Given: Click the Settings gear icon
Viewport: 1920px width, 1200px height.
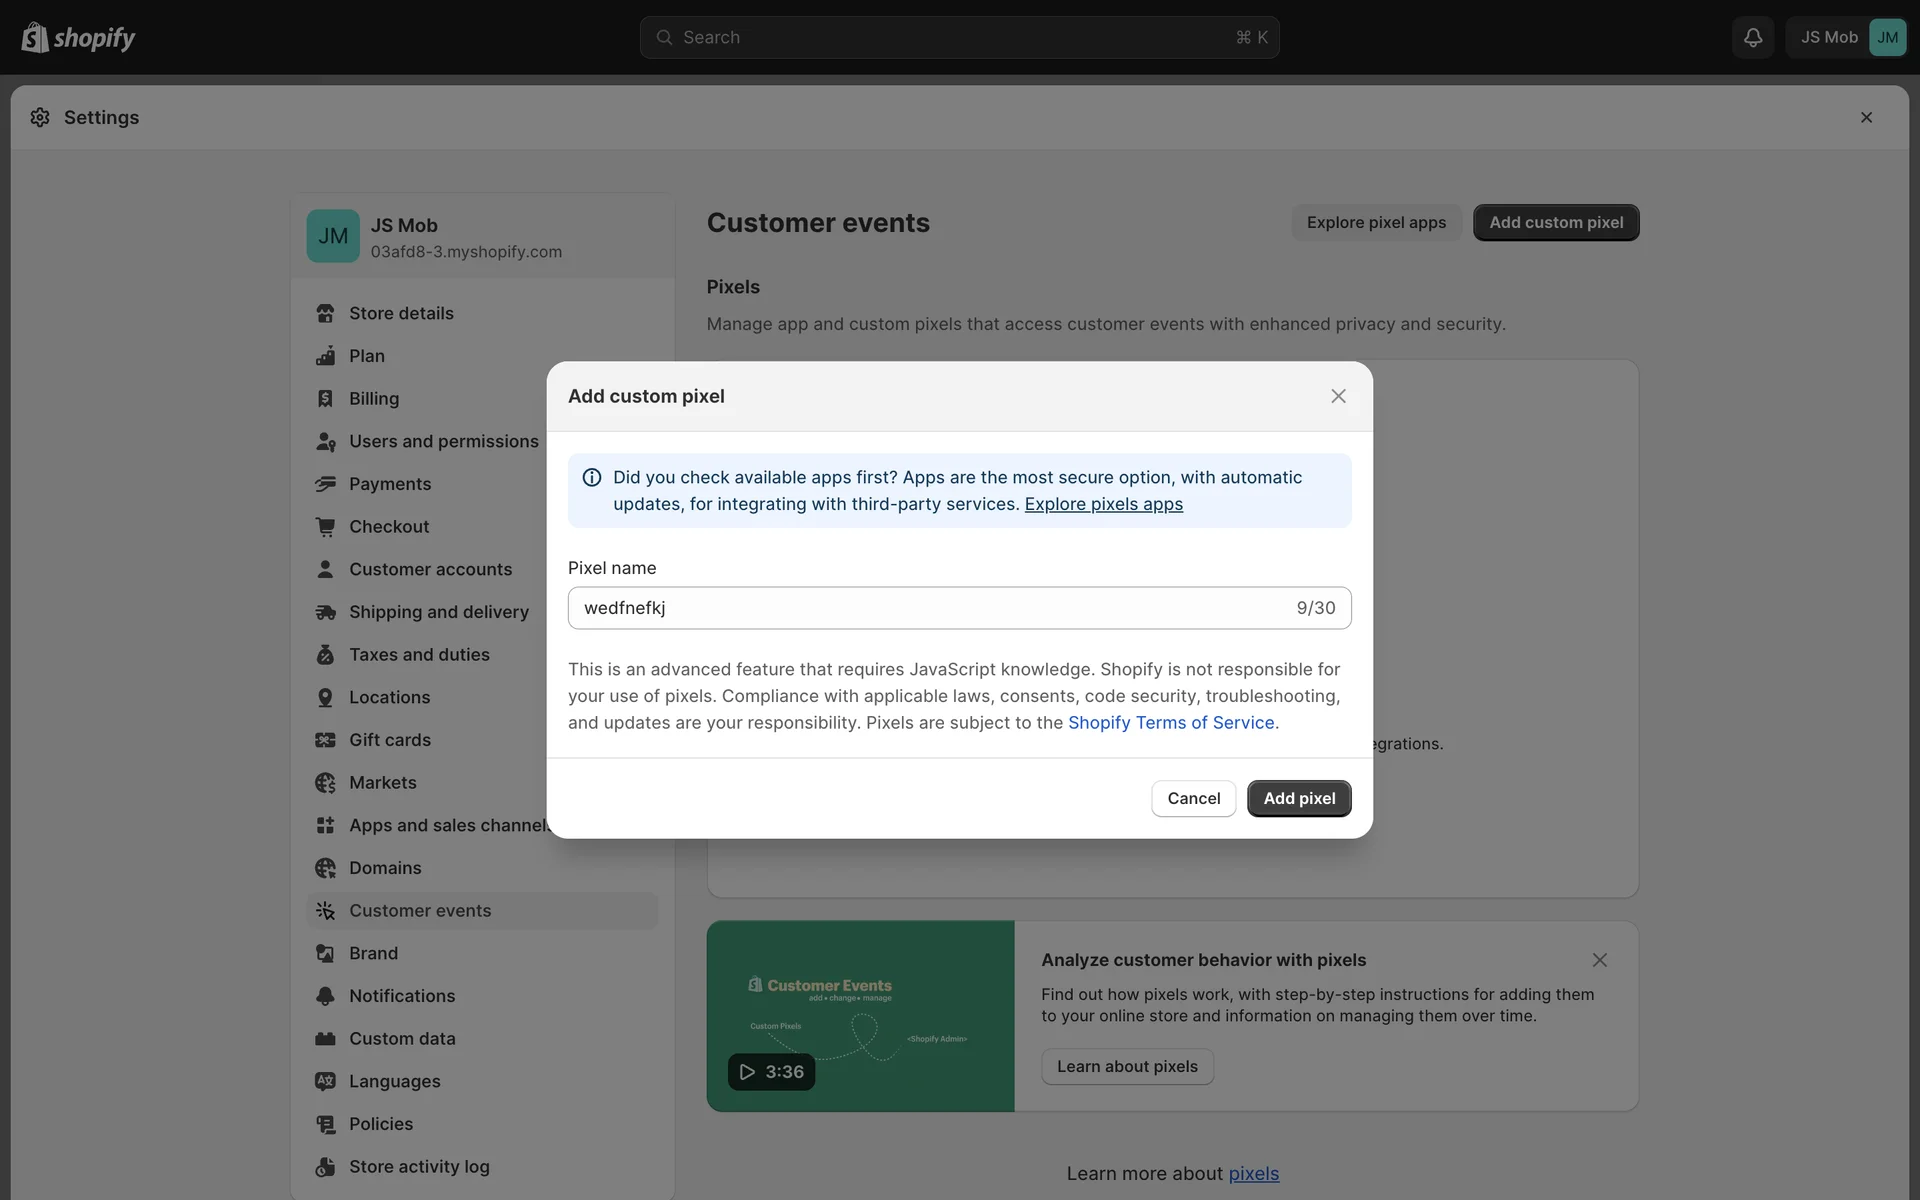Looking at the screenshot, I should [x=40, y=117].
